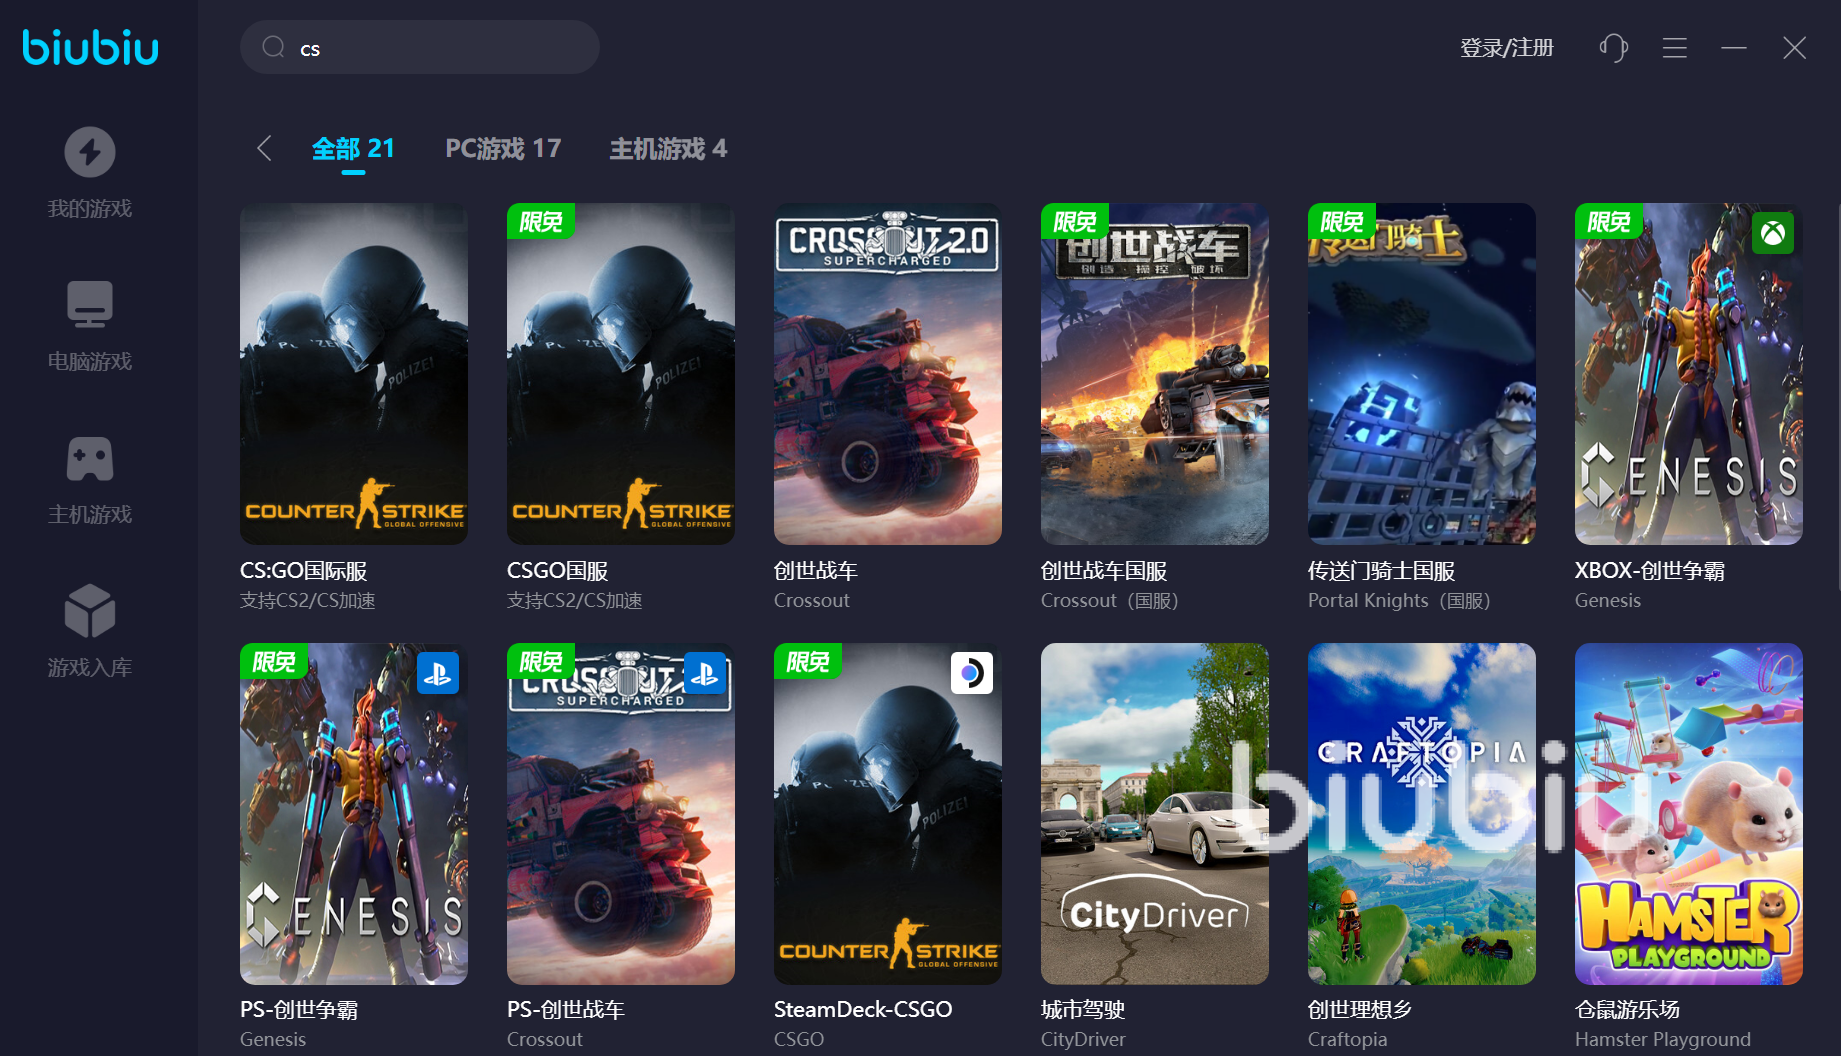Image resolution: width=1841 pixels, height=1056 pixels.
Task: Open console games controller icon in sidebar
Action: [90, 459]
